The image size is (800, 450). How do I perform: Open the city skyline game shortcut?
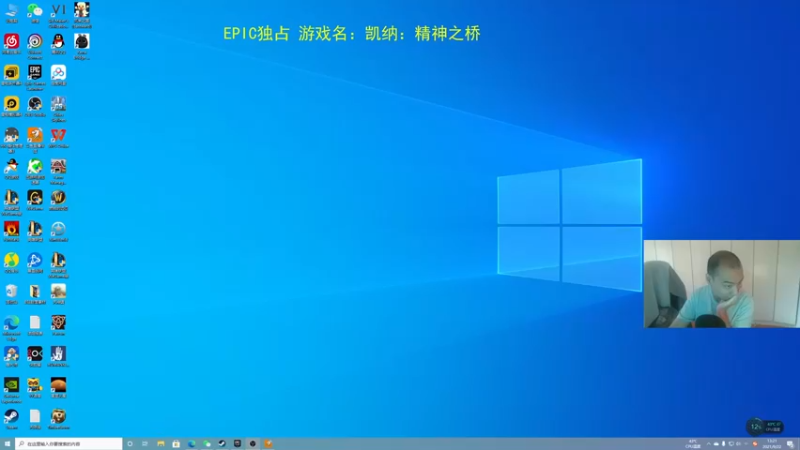(58, 109)
